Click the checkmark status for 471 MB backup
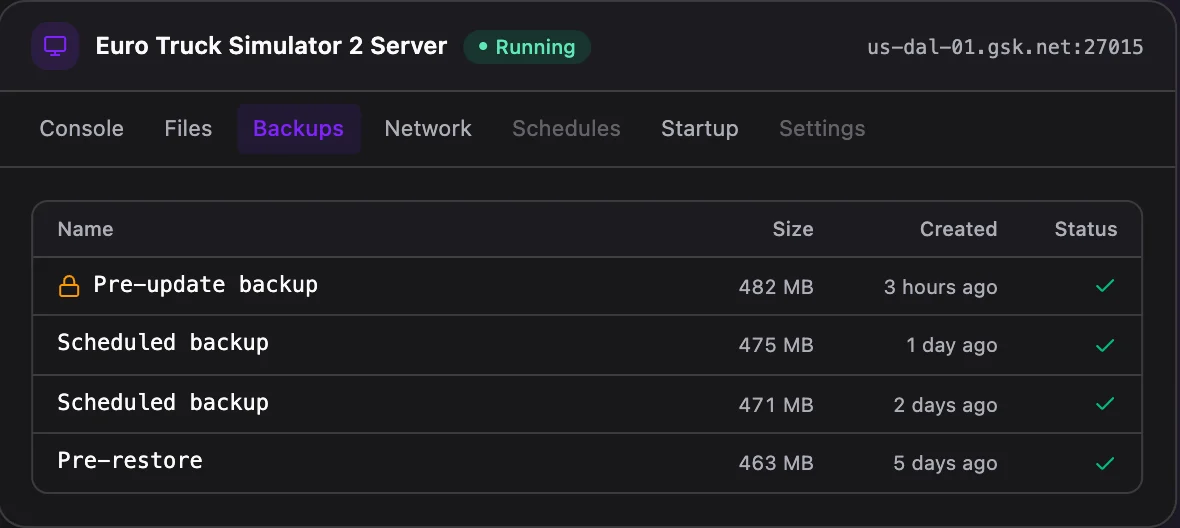This screenshot has height=528, width=1180. click(x=1105, y=404)
